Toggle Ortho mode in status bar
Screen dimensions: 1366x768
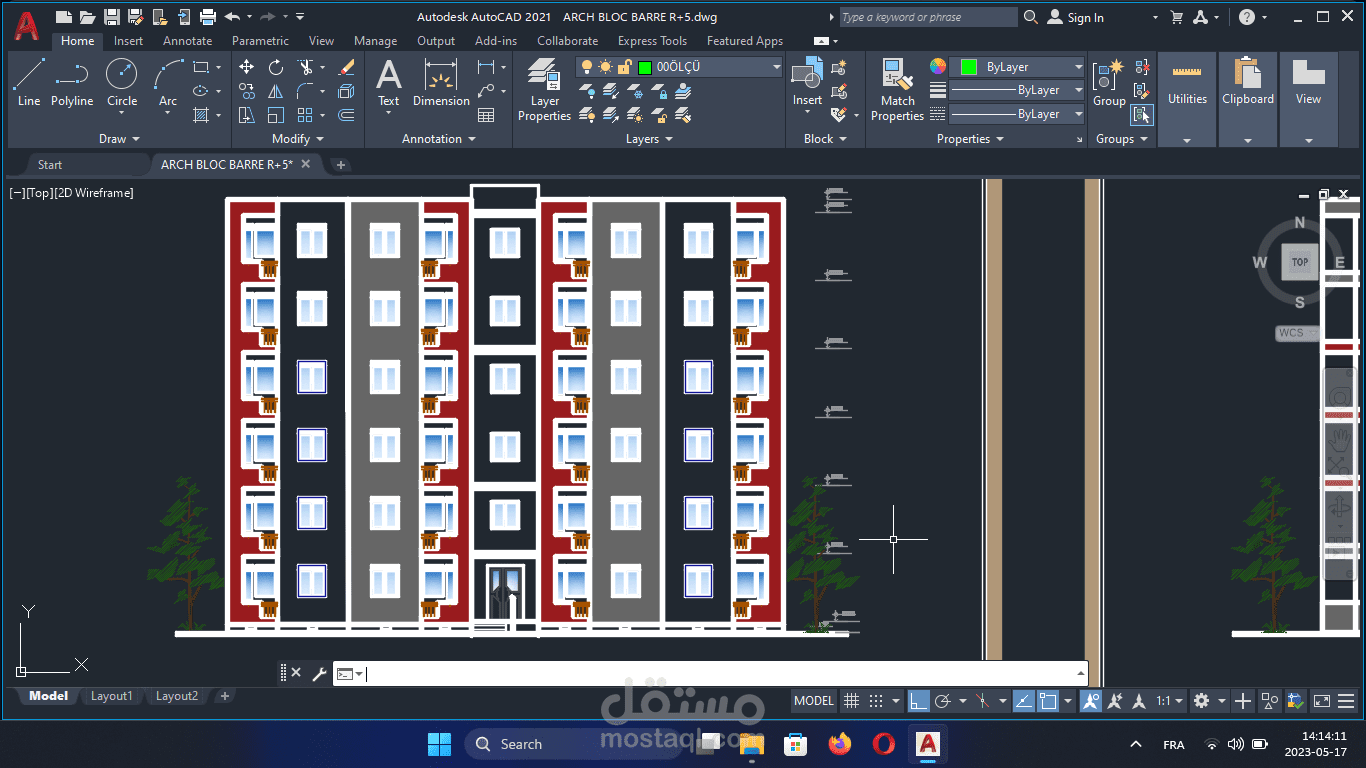[918, 701]
